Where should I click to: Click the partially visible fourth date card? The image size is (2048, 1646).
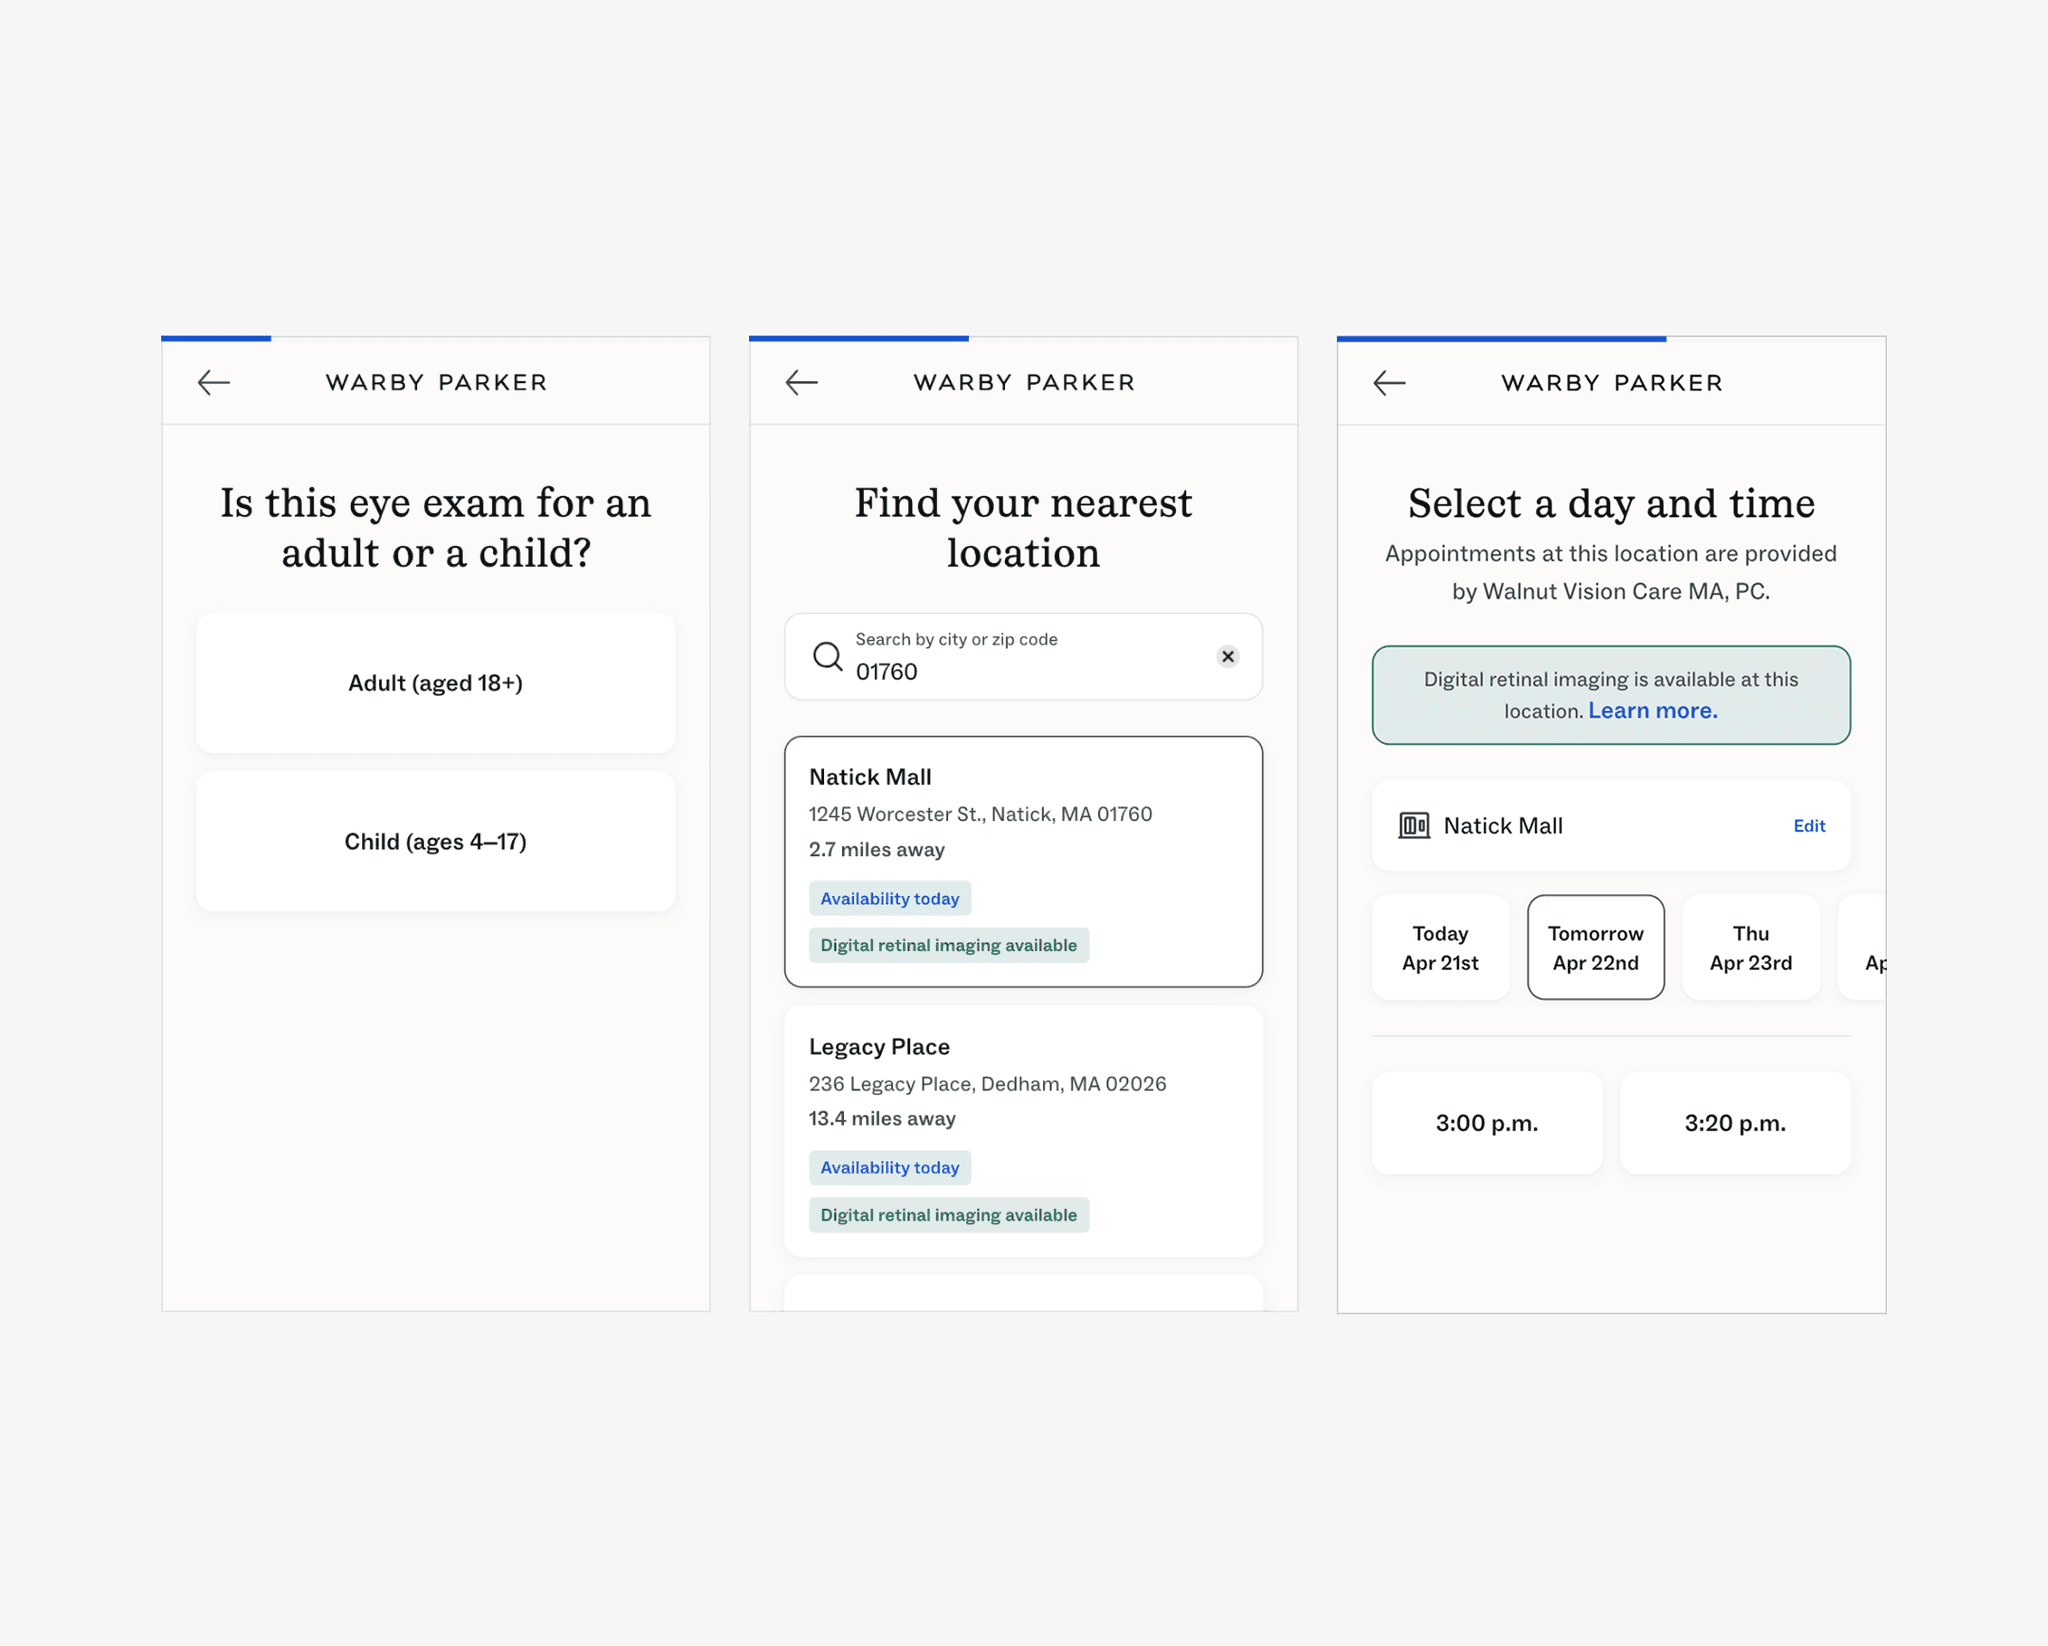1866,947
